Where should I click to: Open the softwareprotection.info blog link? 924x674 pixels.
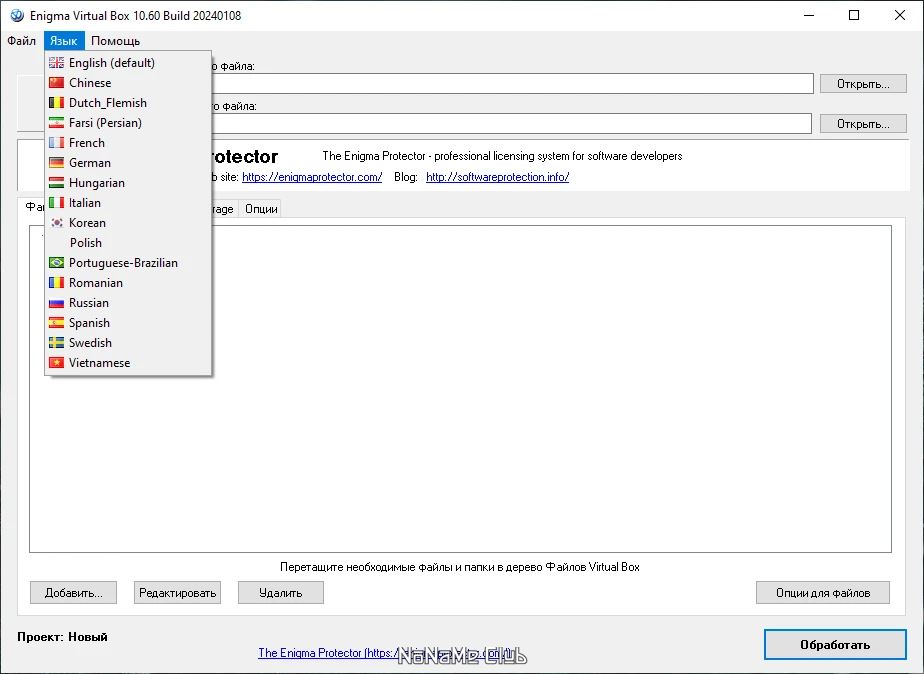[x=497, y=177]
